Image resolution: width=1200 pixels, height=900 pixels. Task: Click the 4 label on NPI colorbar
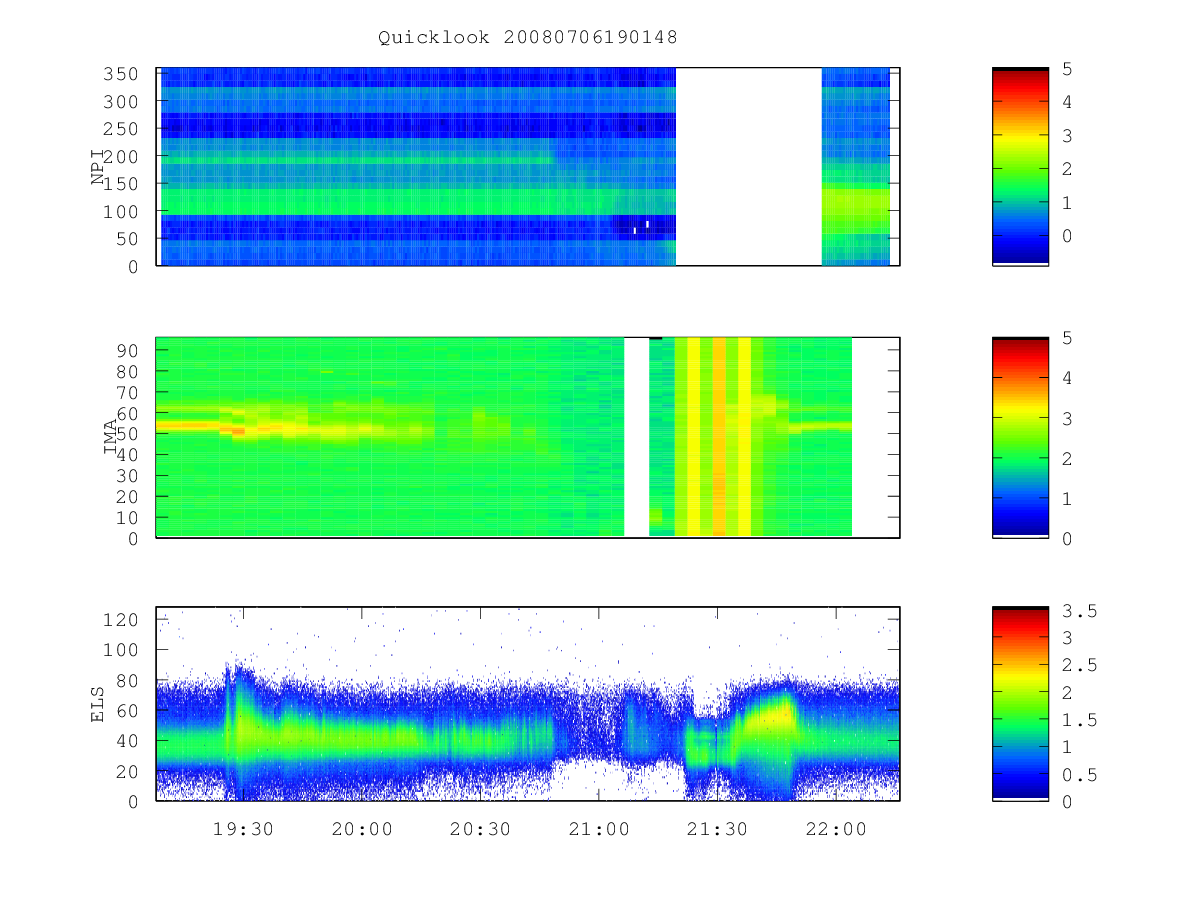coord(1066,102)
